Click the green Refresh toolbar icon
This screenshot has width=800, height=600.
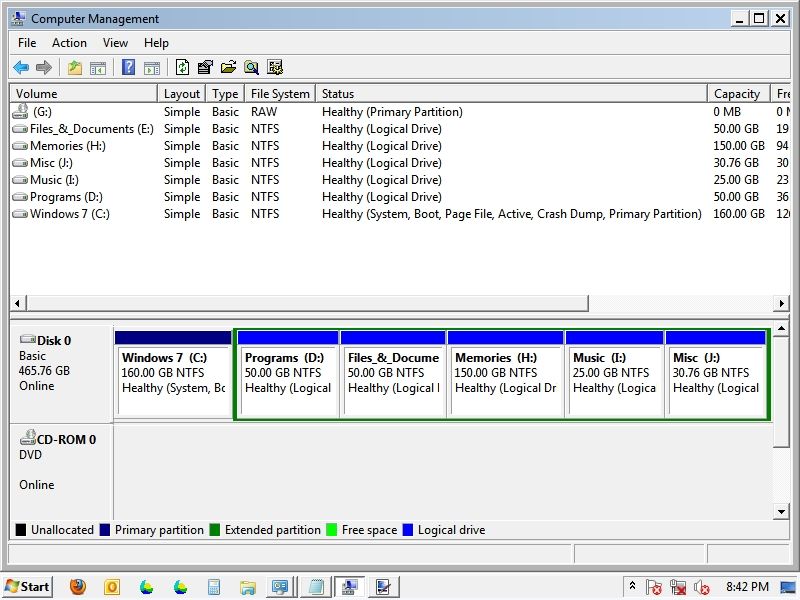click(182, 67)
